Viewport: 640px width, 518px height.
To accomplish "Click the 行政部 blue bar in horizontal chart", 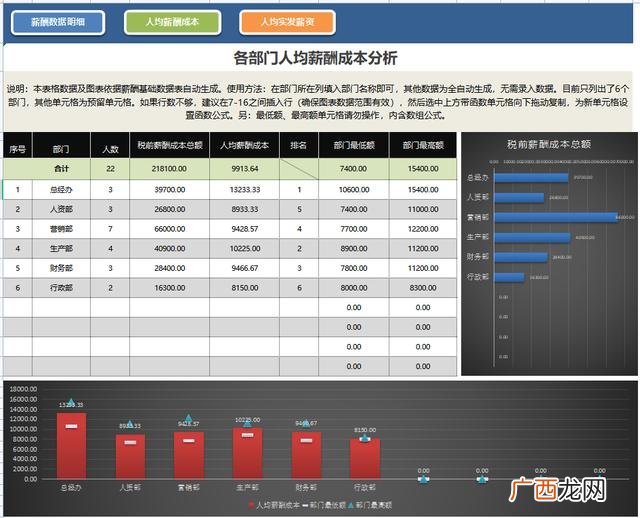I will click(x=509, y=277).
